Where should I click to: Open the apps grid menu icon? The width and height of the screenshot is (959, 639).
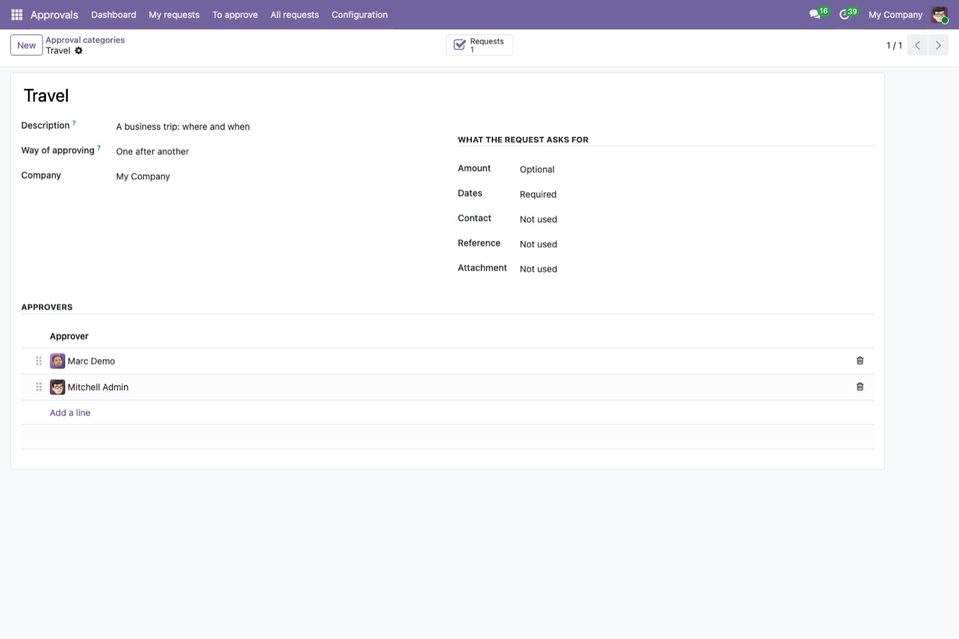[17, 15]
